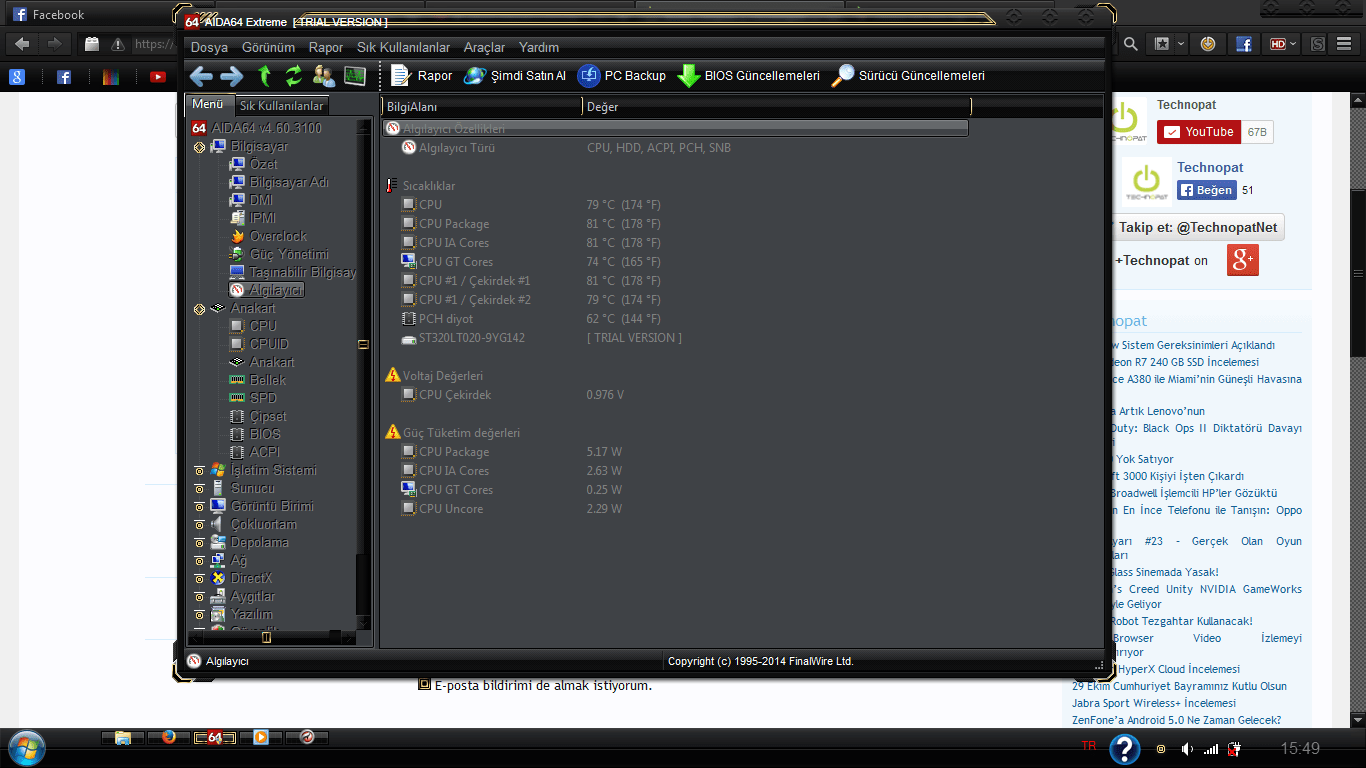Click the Ağ network icon in the tree
This screenshot has width=1366, height=768.
point(218,561)
